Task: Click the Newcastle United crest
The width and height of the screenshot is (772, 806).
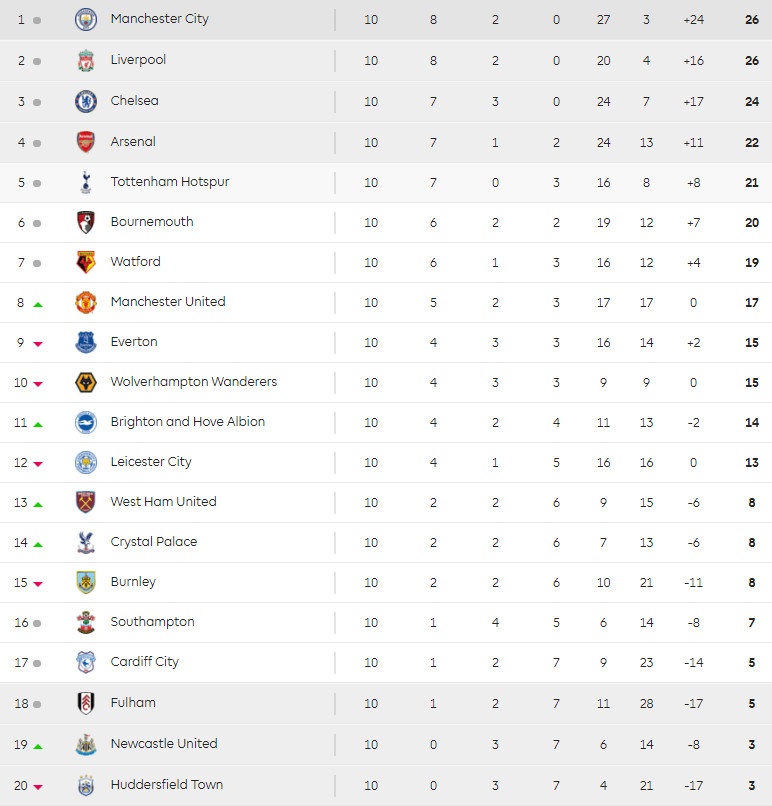Action: click(x=86, y=744)
